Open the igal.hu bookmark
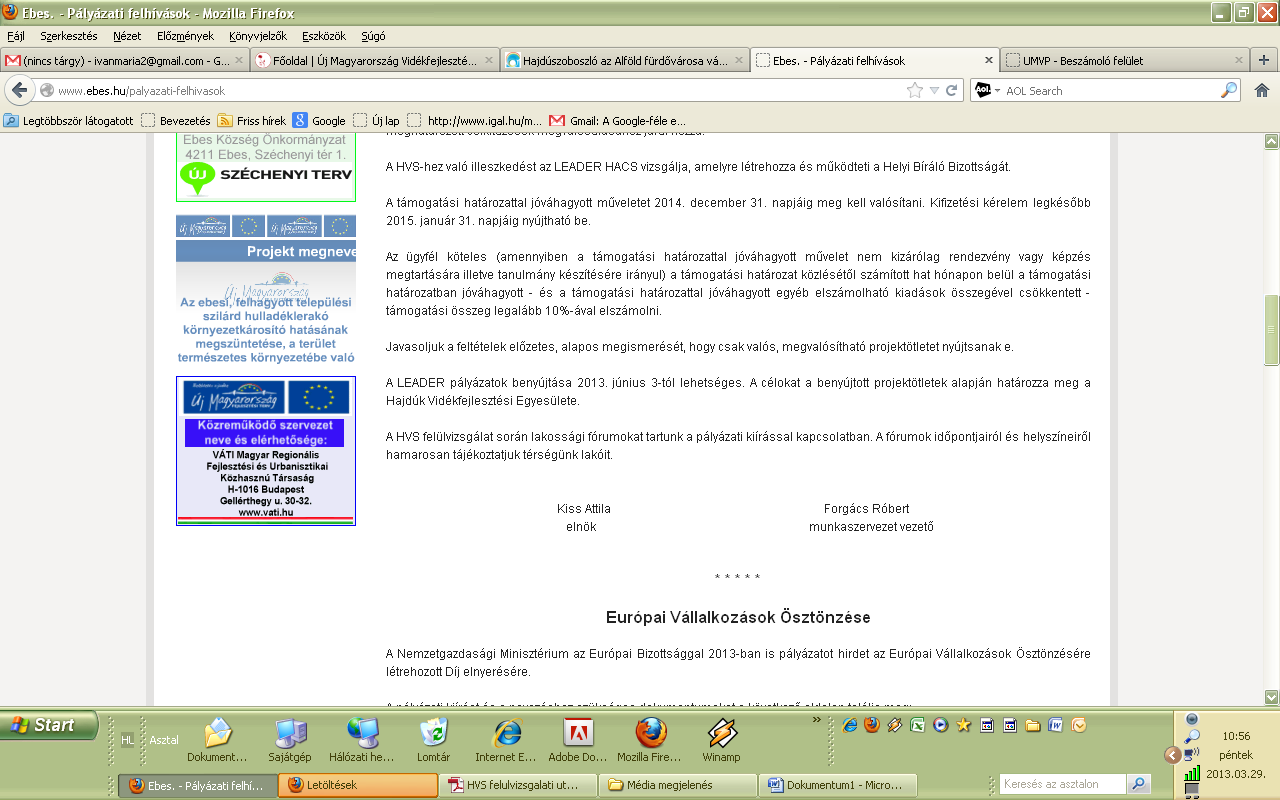The height and width of the screenshot is (800, 1280). (474, 121)
